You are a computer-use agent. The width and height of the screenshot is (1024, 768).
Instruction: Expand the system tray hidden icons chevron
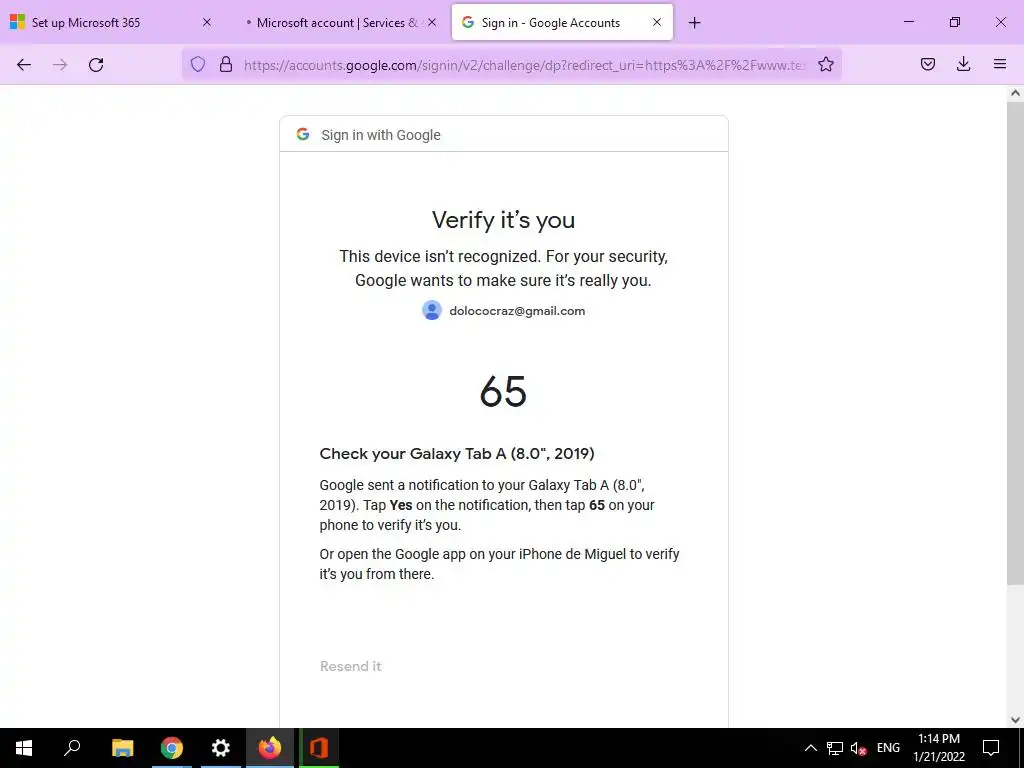click(810, 748)
